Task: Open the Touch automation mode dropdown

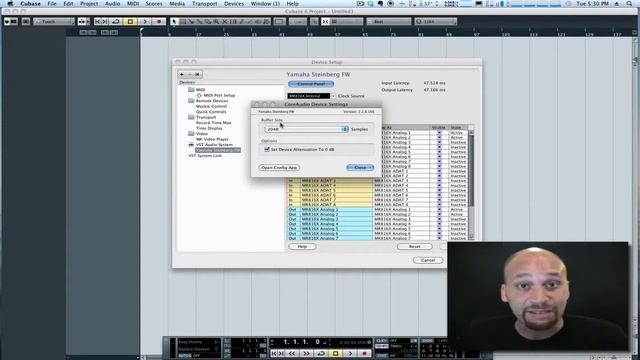Action: pyautogui.click(x=54, y=21)
